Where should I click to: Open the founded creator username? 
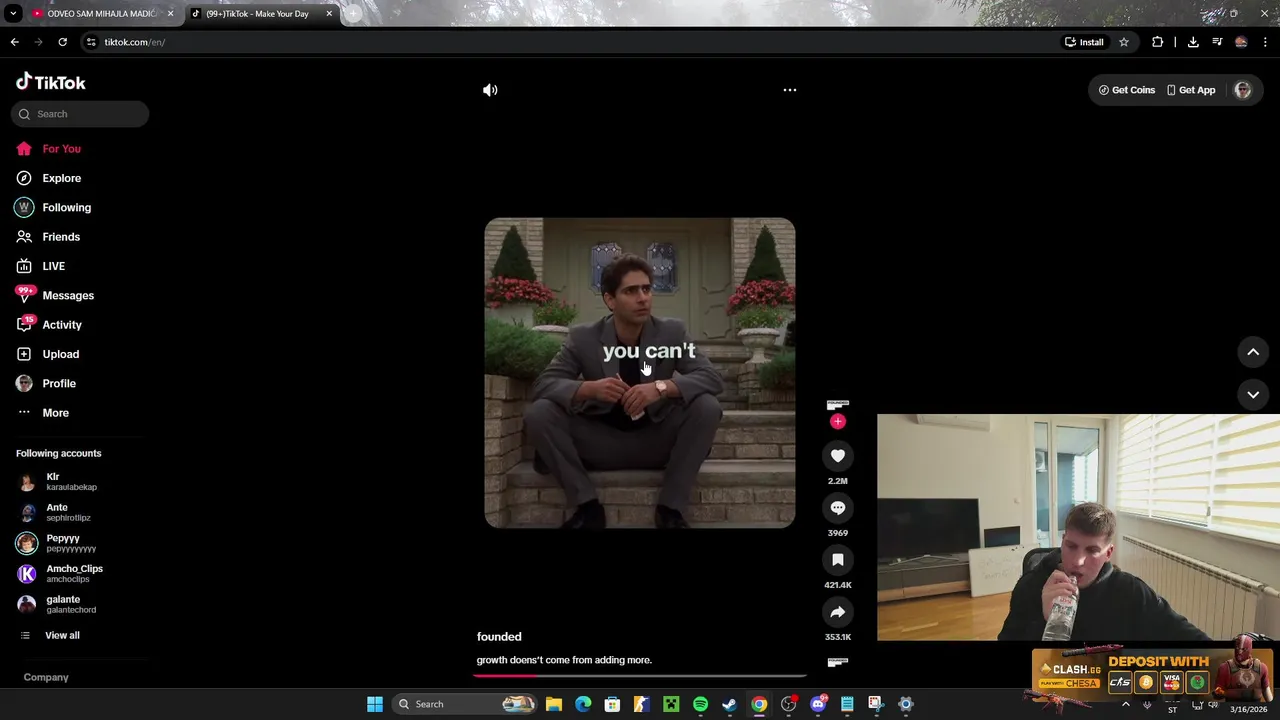(x=499, y=637)
